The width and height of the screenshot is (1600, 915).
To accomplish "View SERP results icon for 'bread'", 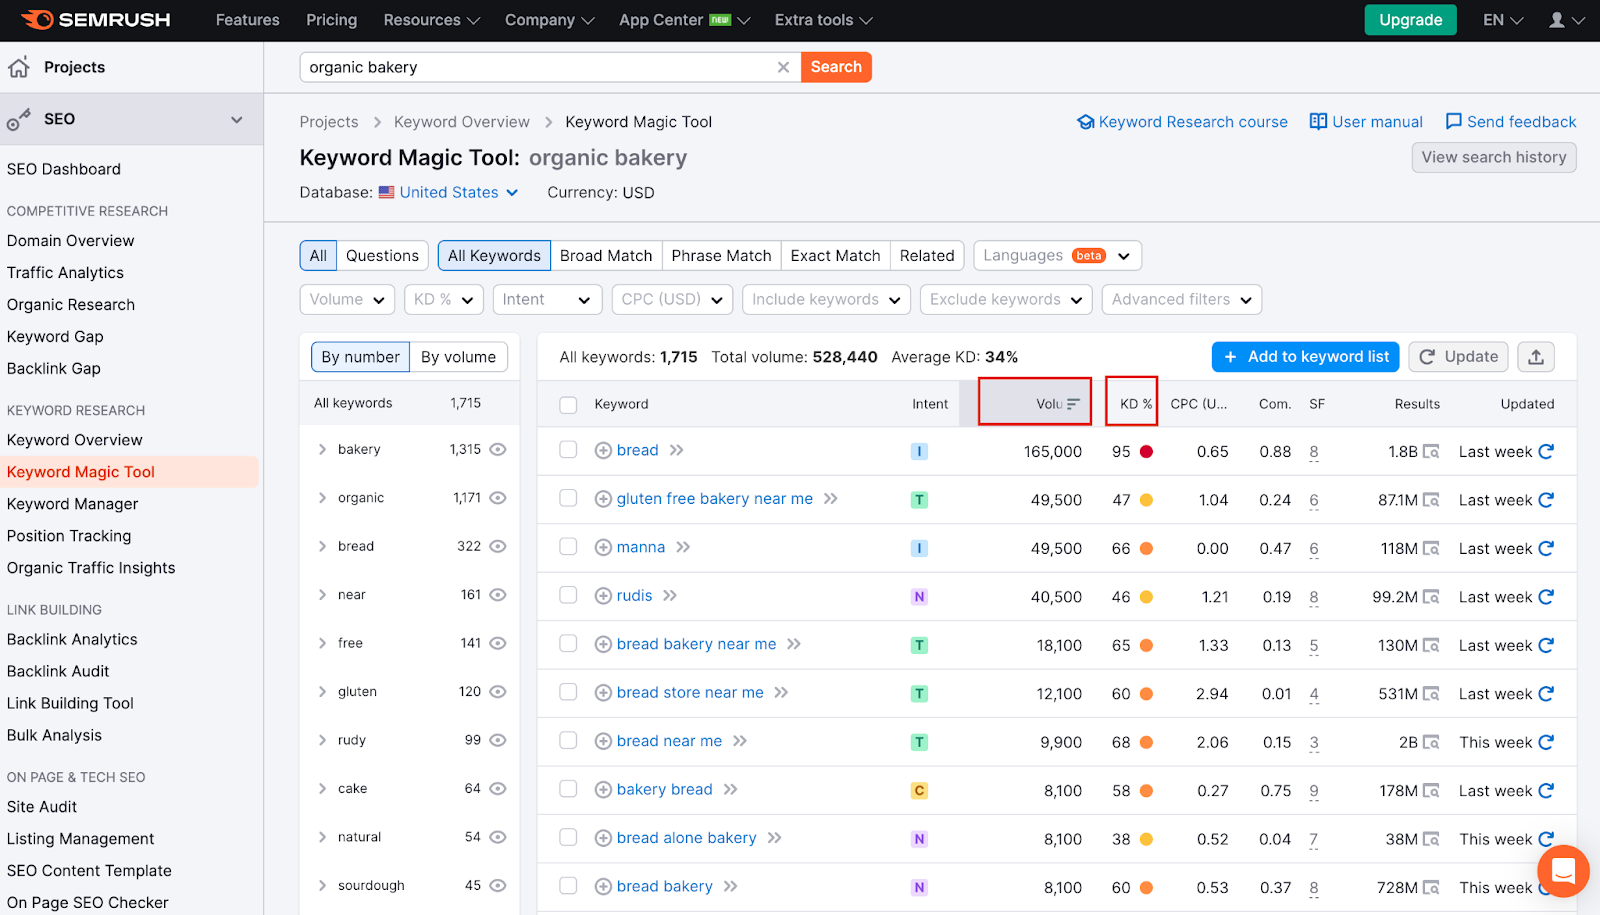I will click(1431, 452).
